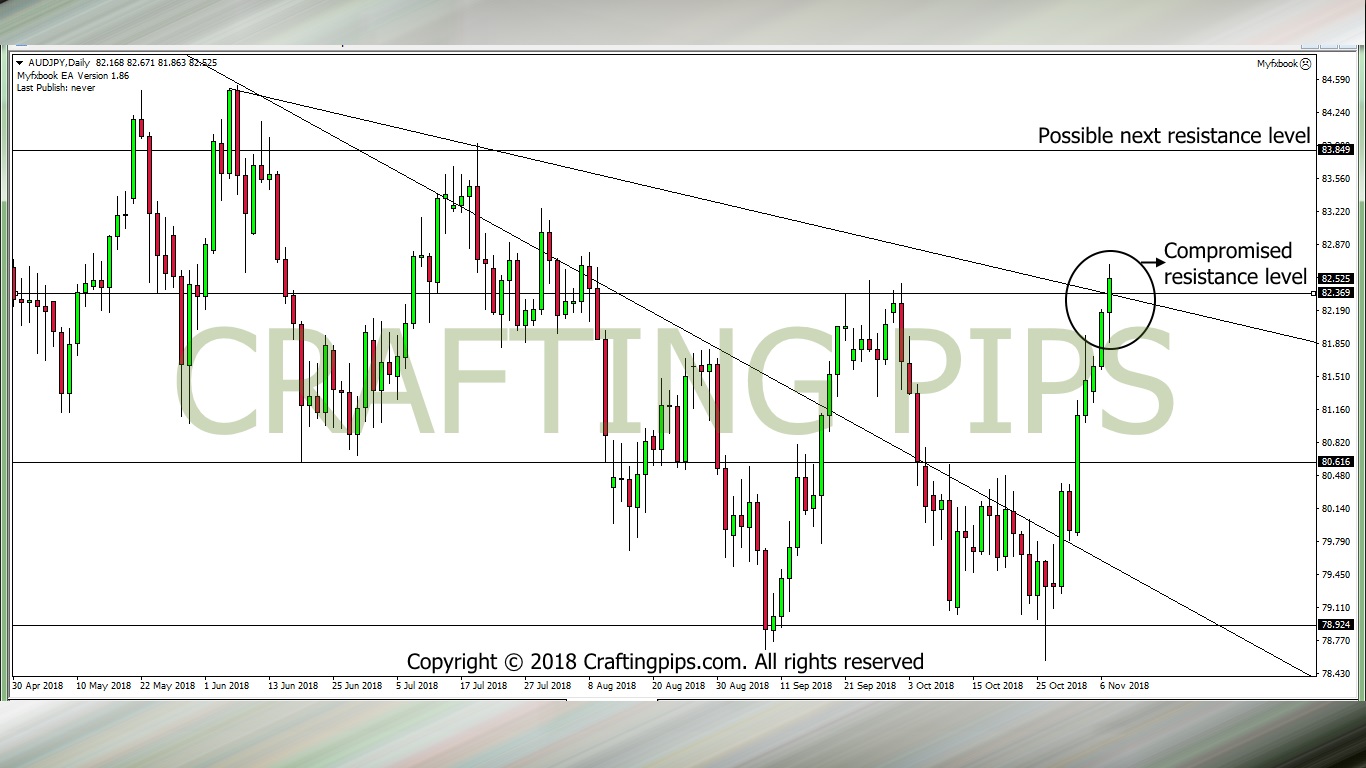Click the 8 Aug 2018 date label

pyautogui.click(x=612, y=686)
